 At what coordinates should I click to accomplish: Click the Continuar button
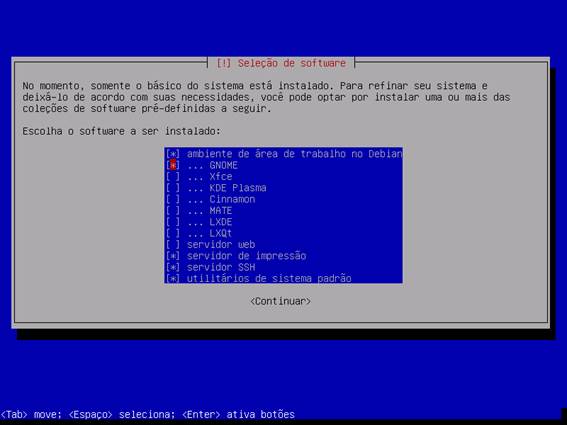tap(281, 301)
